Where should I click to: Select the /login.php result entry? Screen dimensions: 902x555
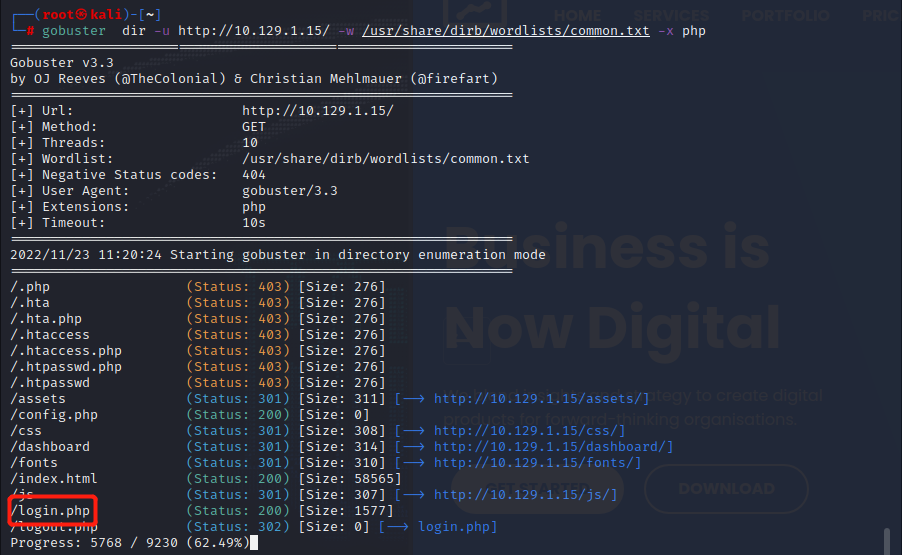click(51, 511)
